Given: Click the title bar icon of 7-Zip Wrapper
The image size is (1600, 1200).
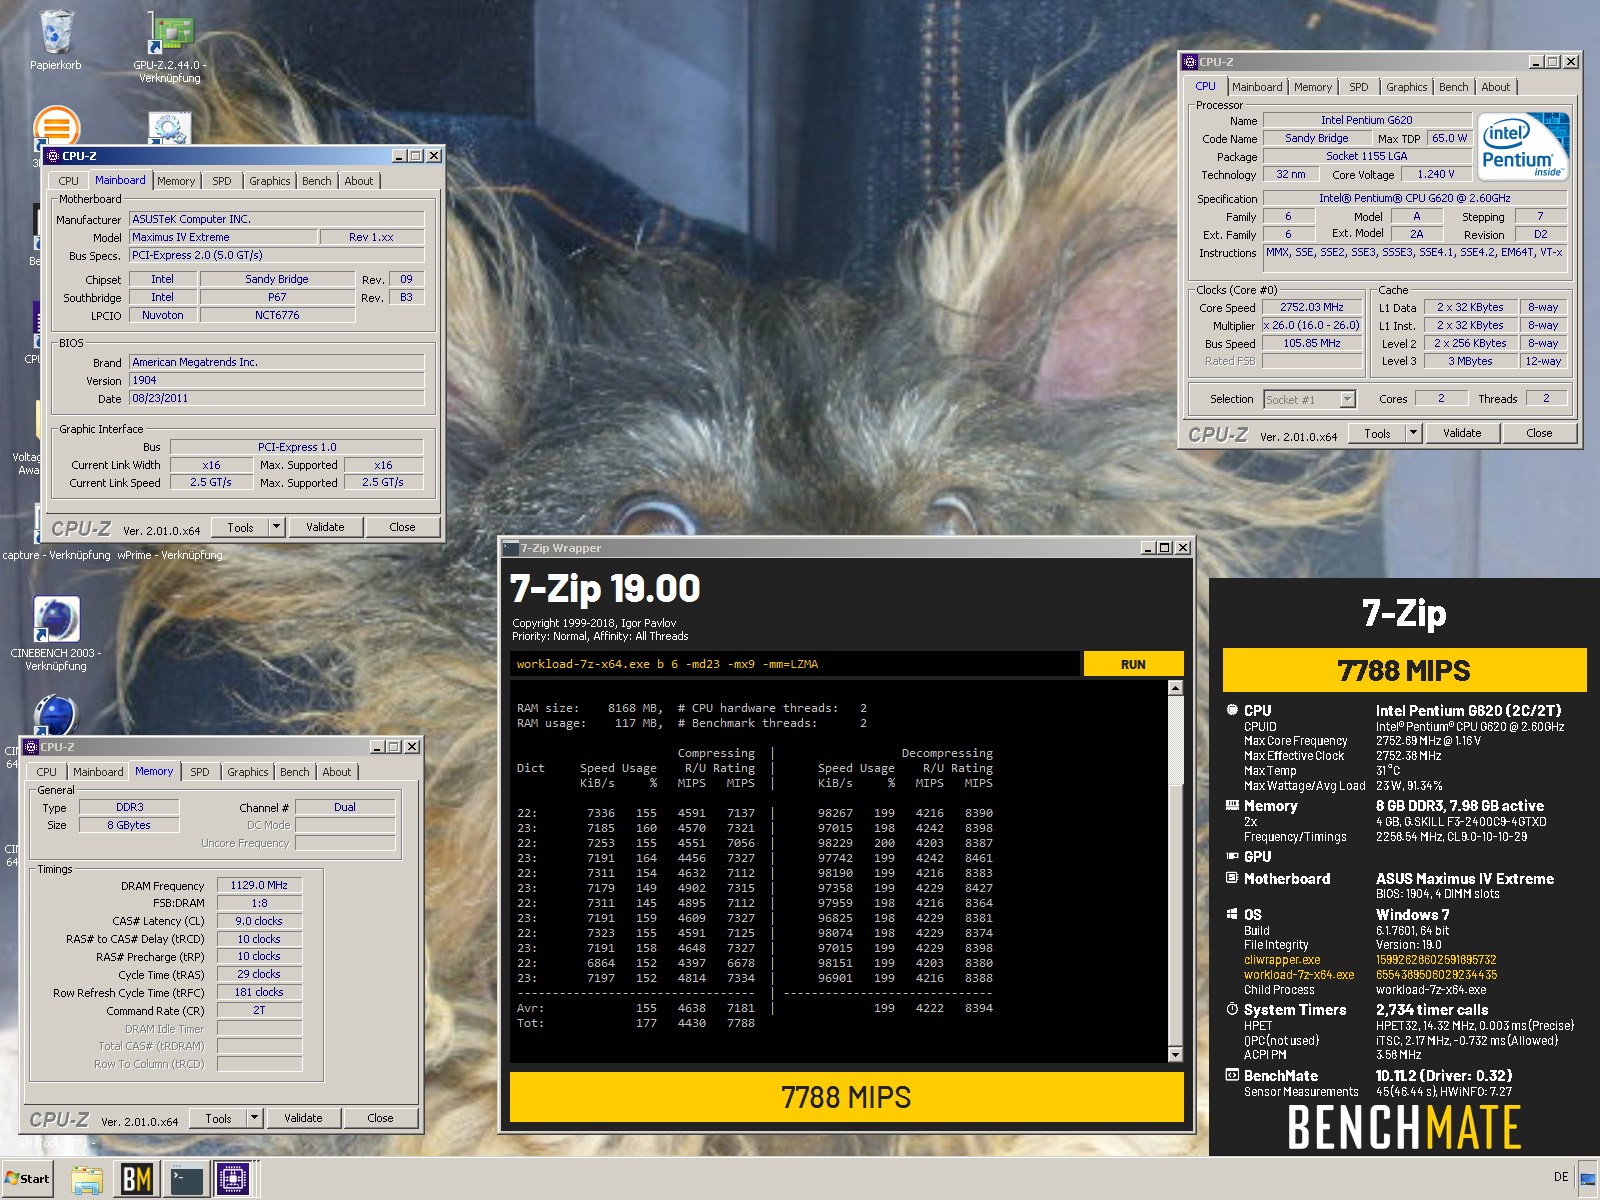Looking at the screenshot, I should tap(511, 548).
